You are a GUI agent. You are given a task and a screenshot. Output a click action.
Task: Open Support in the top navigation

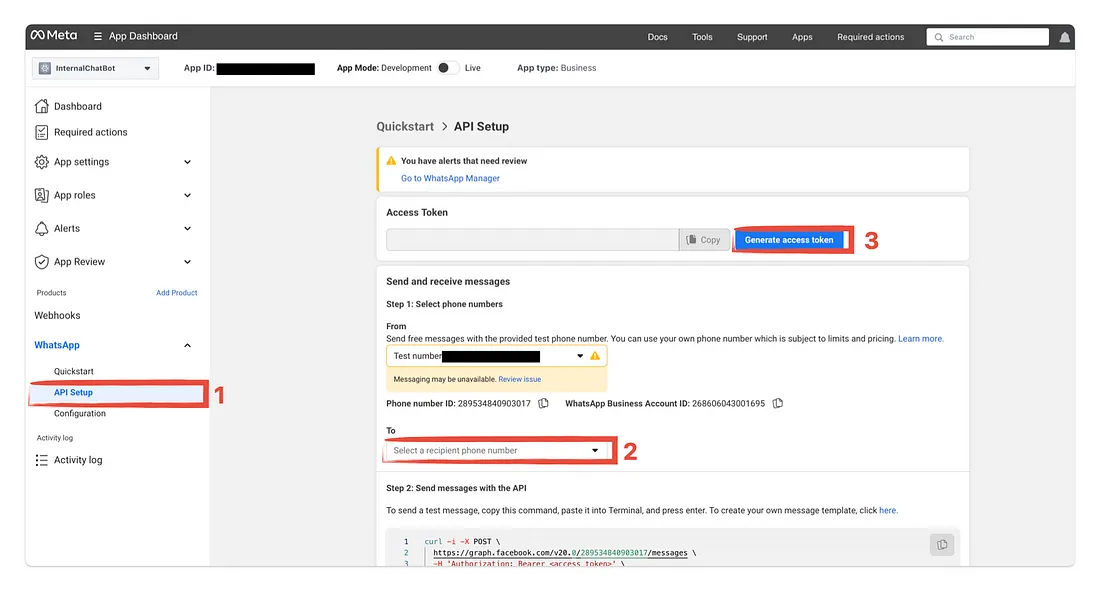click(752, 37)
